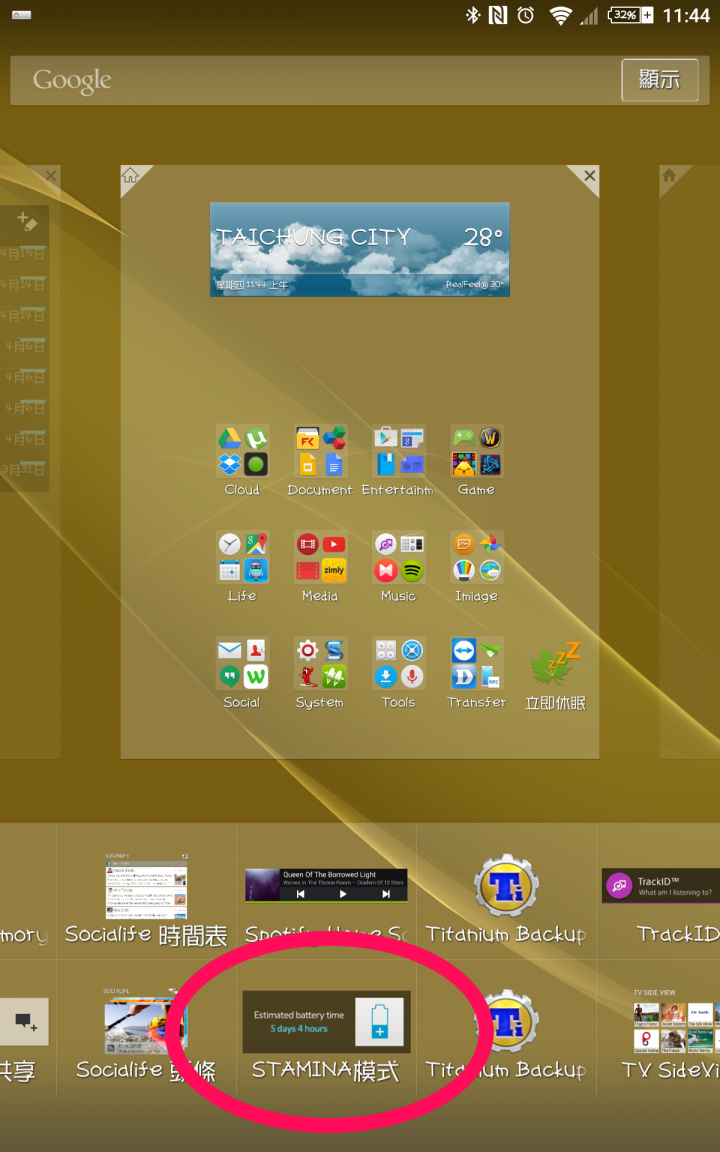Viewport: 720px width, 1152px height.
Task: Add Titanium Backup widget beside TrackID
Action: [x=506, y=899]
